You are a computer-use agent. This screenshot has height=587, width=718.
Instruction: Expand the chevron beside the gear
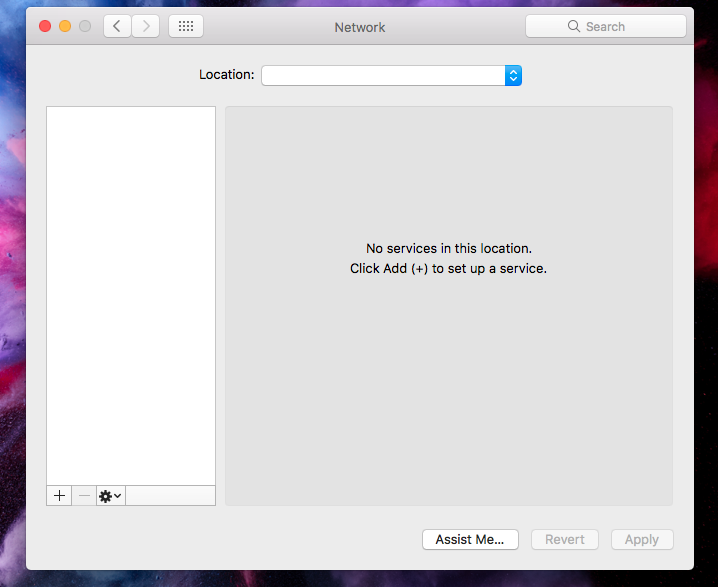click(119, 497)
